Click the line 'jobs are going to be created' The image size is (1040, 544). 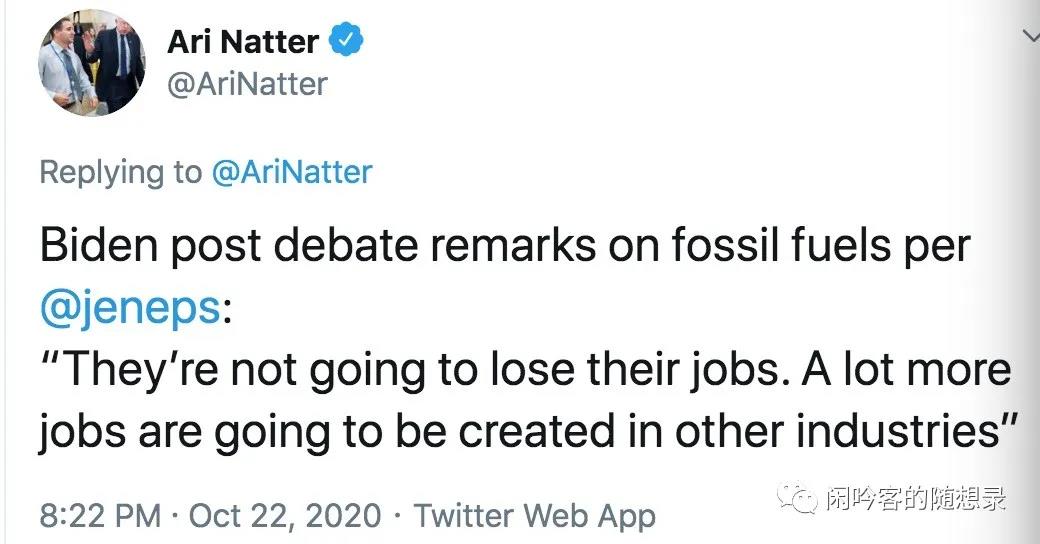click(x=310, y=433)
